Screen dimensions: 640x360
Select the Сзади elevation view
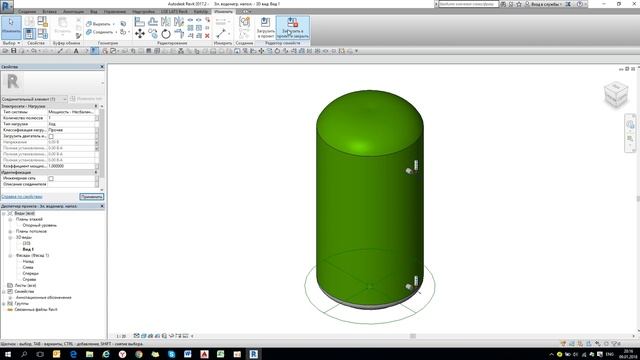28,261
